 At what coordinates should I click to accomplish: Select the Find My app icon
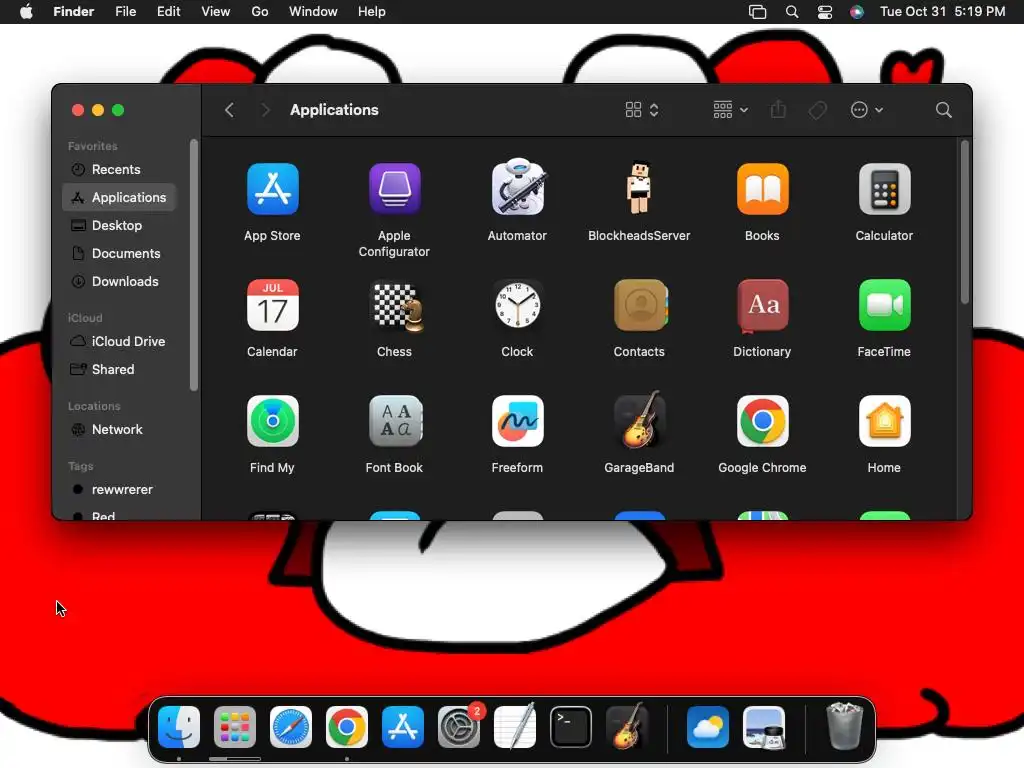click(x=272, y=421)
